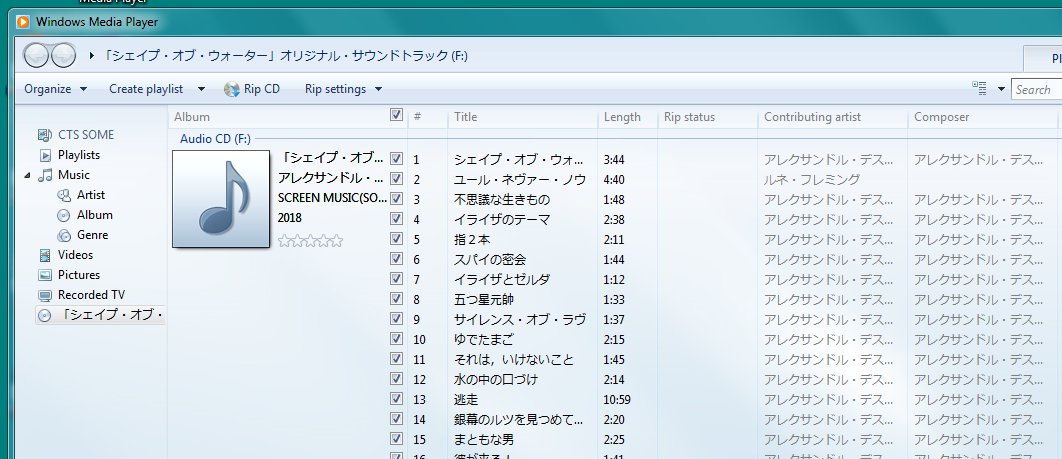This screenshot has width=1062, height=459.
Task: Click the album year 2018
Action: (290, 218)
